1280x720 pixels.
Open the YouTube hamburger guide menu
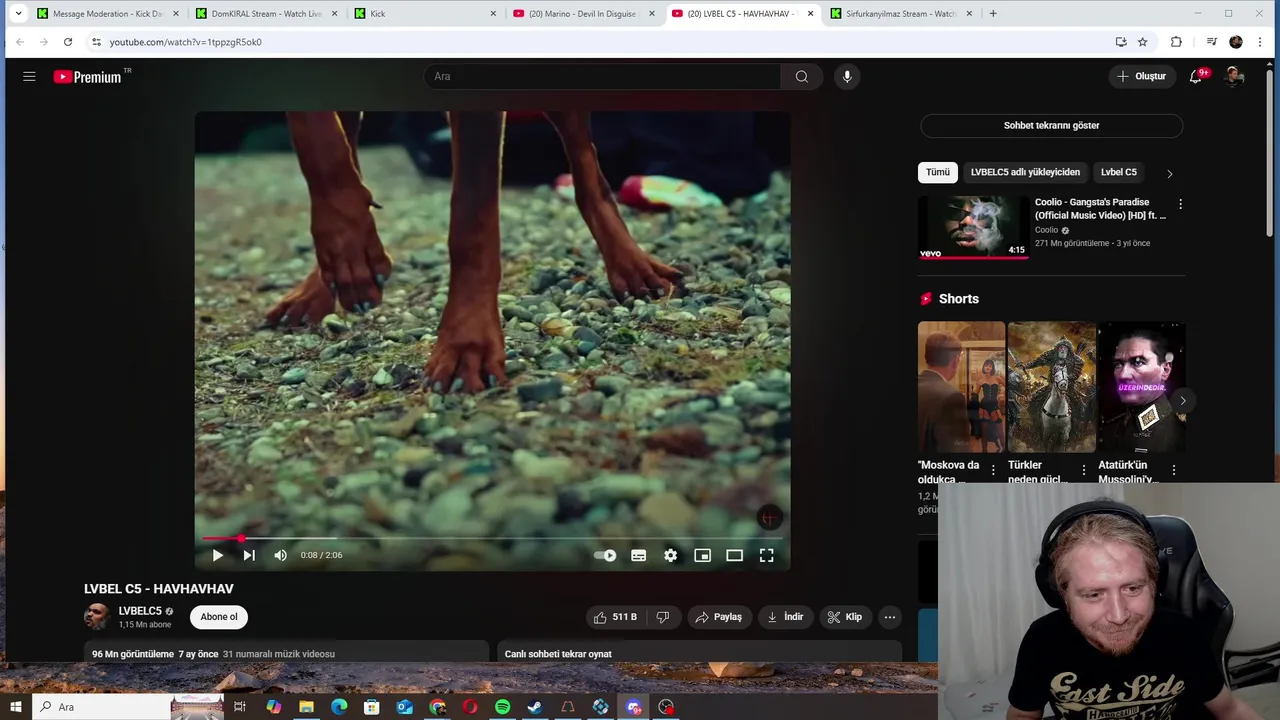click(x=29, y=77)
